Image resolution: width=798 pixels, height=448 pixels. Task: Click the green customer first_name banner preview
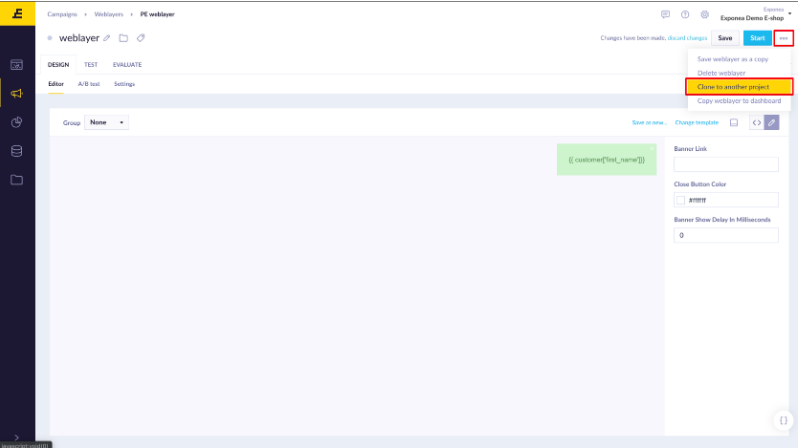coord(607,159)
